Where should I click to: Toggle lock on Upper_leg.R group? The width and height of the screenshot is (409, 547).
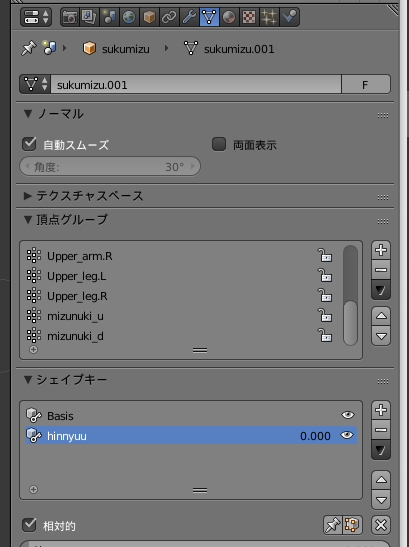point(325,295)
